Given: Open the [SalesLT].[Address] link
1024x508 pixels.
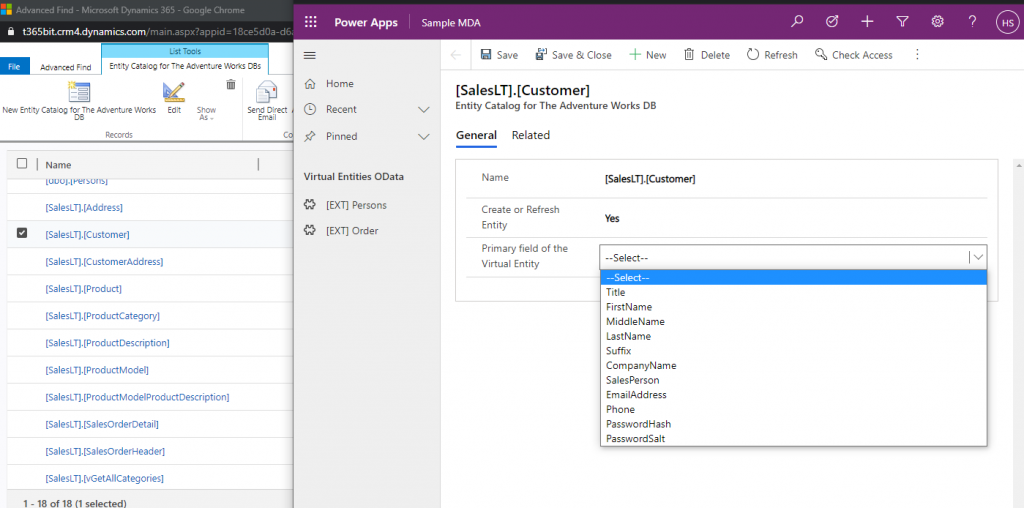Looking at the screenshot, I should [84, 207].
